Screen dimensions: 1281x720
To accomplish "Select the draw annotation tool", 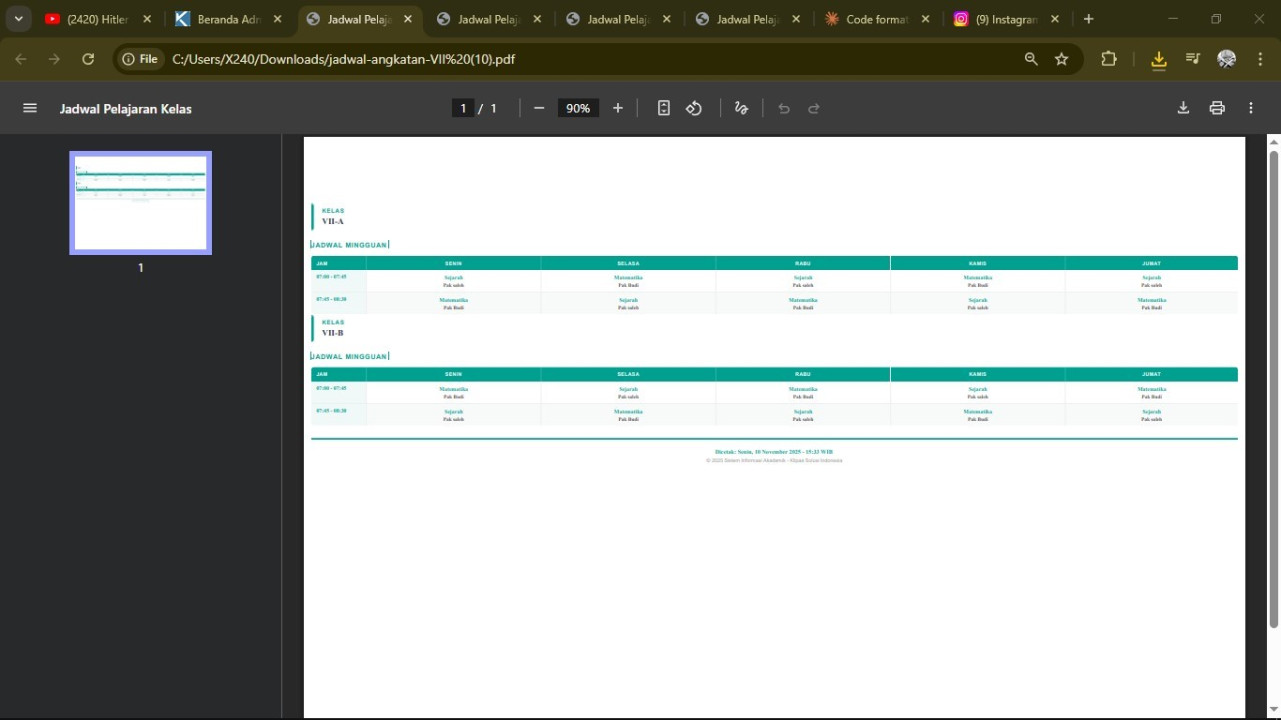I will click(741, 108).
